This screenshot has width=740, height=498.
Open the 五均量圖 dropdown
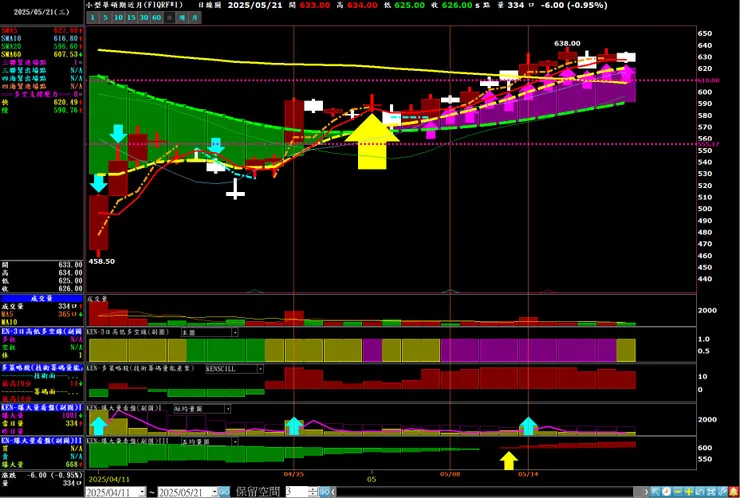click(235, 442)
